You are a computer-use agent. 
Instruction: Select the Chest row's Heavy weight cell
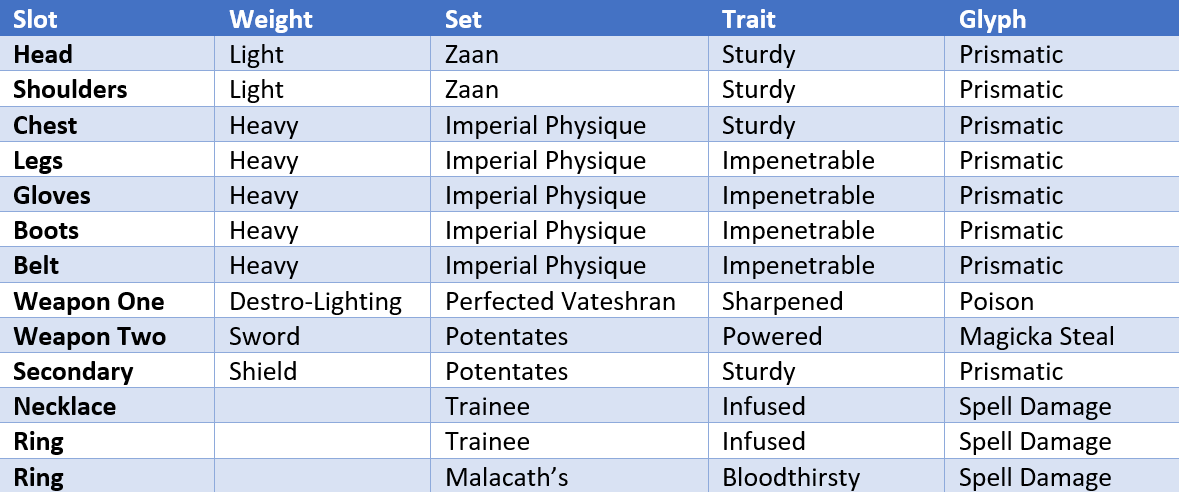(x=323, y=124)
